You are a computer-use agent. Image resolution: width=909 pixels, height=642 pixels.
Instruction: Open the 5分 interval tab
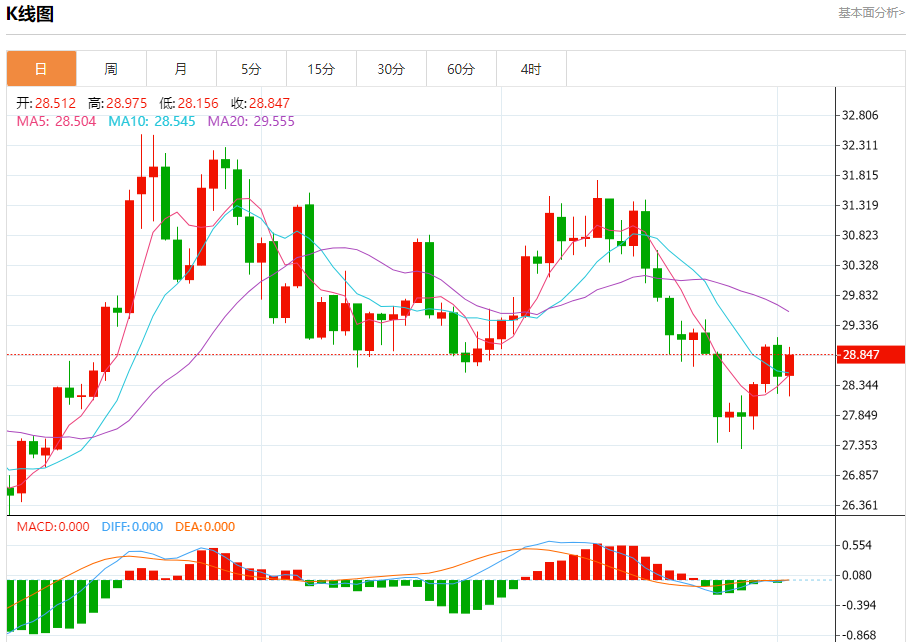click(252, 69)
